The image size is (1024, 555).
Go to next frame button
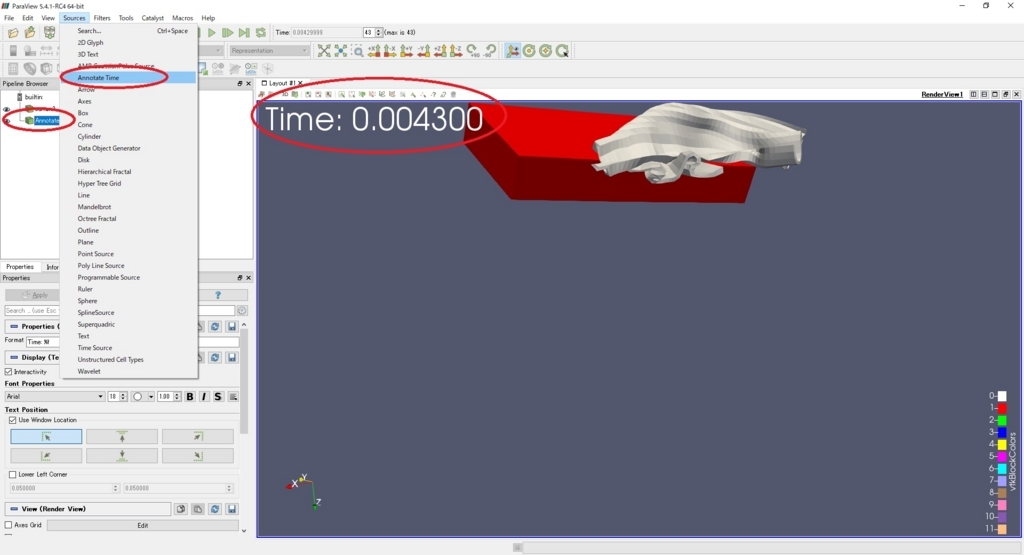pos(227,33)
